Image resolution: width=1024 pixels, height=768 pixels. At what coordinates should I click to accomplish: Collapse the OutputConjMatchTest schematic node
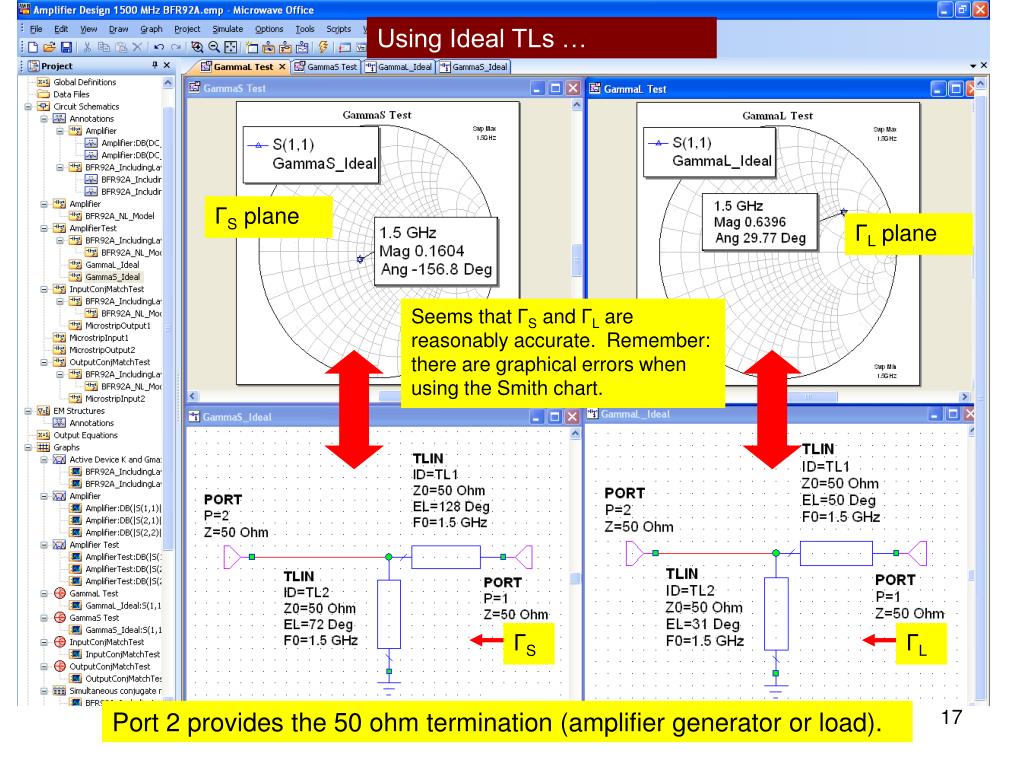click(x=44, y=362)
